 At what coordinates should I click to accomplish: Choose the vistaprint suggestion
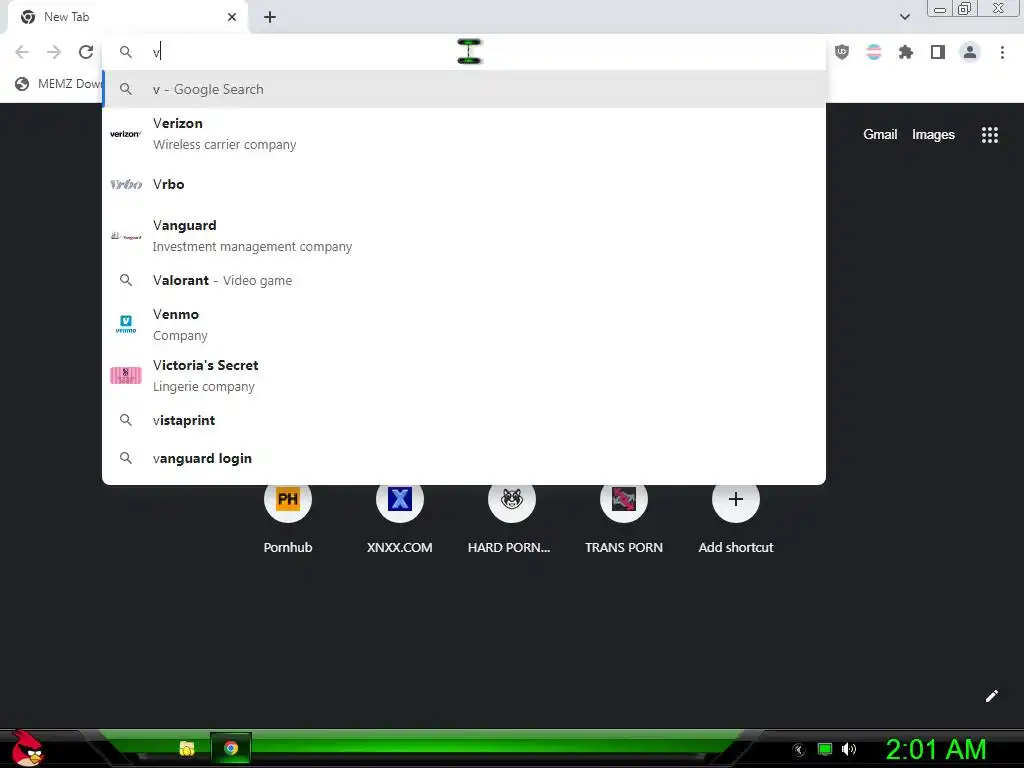(x=464, y=421)
